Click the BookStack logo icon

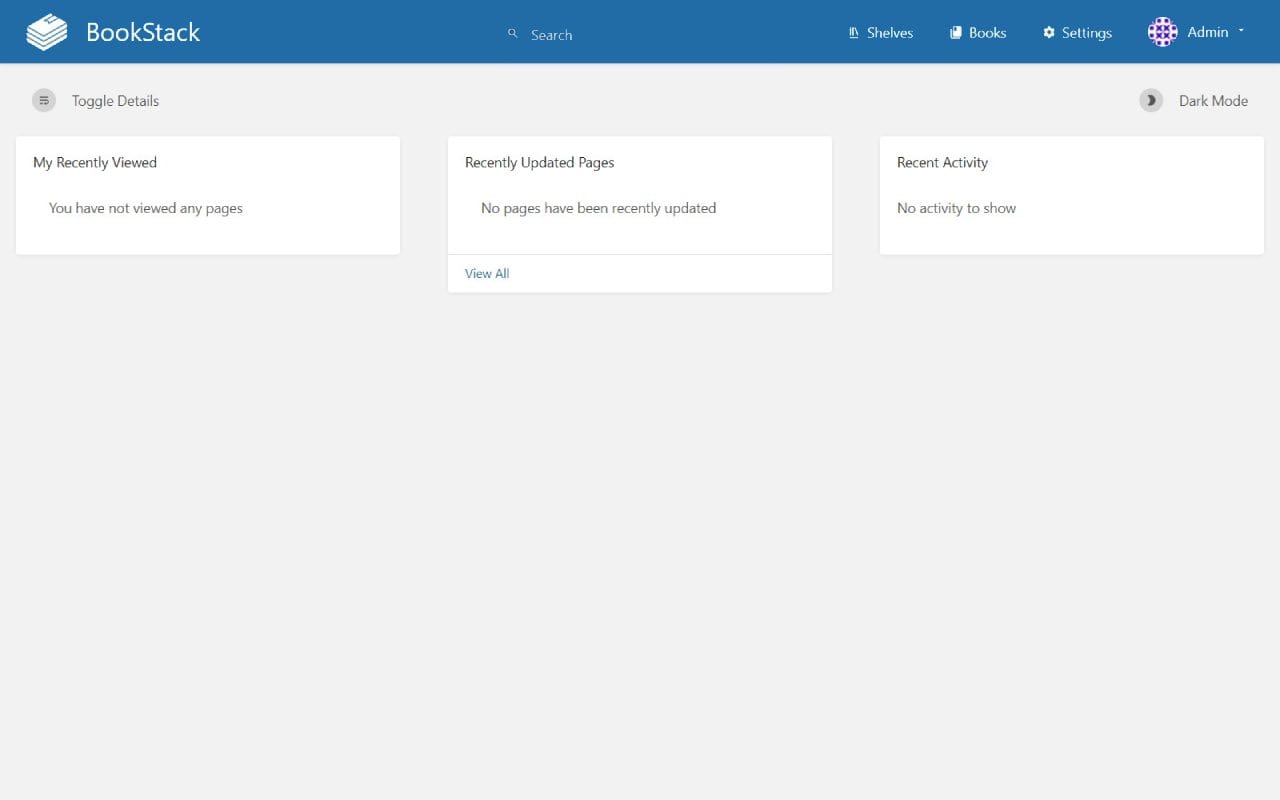tap(46, 31)
